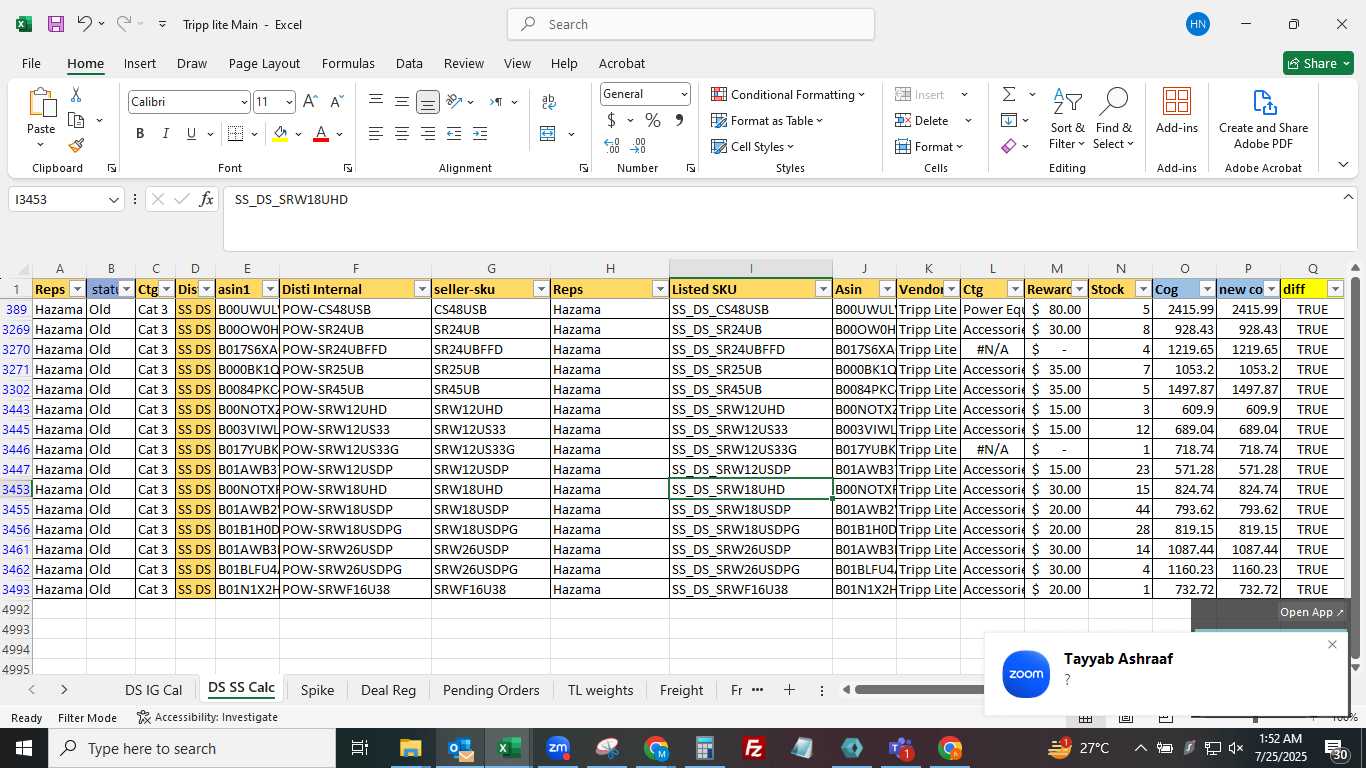Expand the Name Box dropdown arrow

114,200
